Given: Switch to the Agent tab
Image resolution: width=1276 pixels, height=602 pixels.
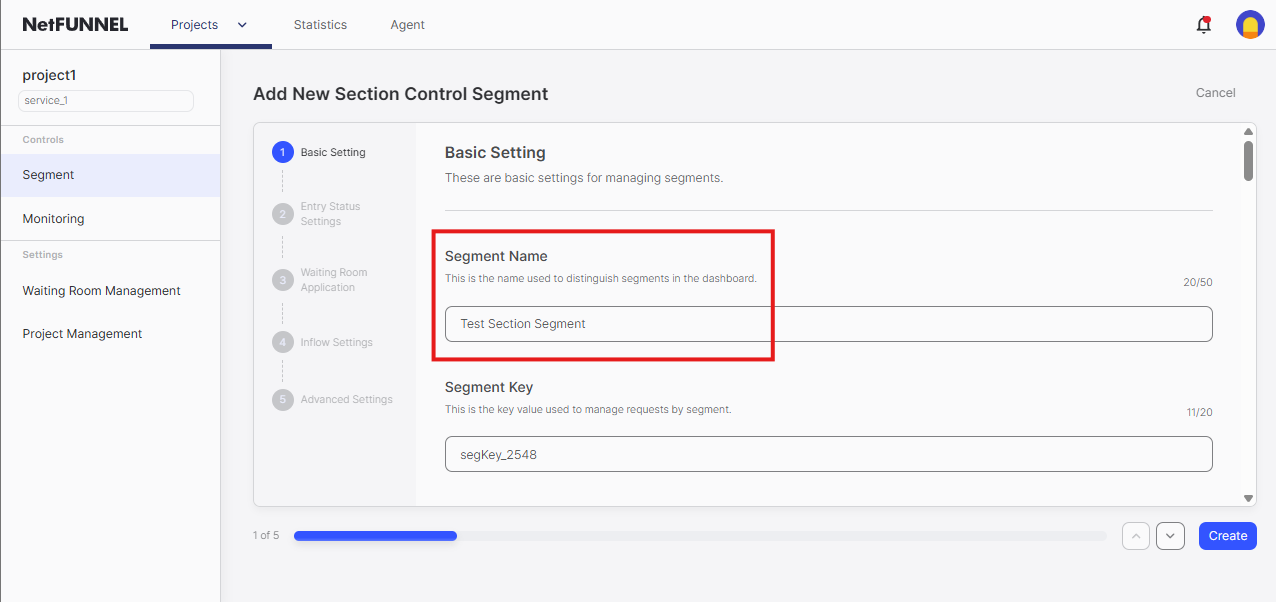Looking at the screenshot, I should [407, 24].
